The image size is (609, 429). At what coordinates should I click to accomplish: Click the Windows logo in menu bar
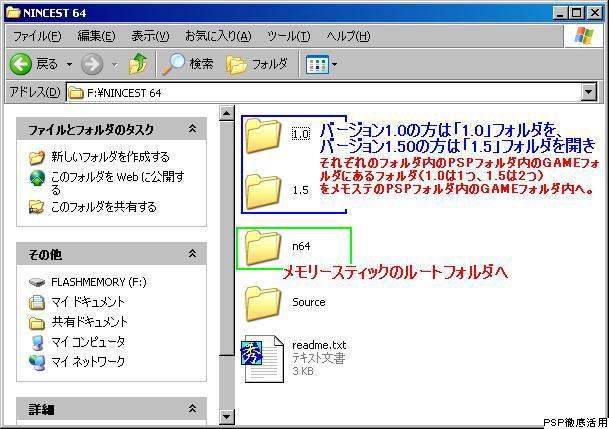(x=584, y=36)
